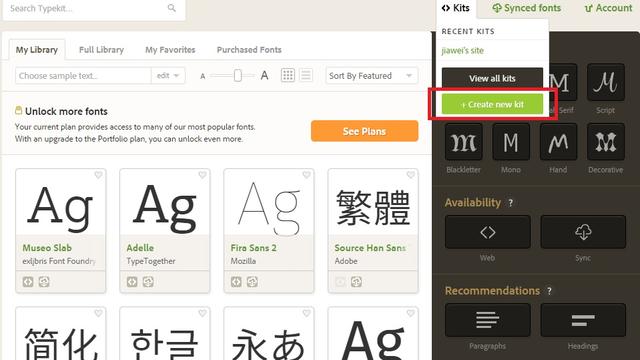This screenshot has width=640, height=360.
Task: Switch to list view icon
Action: click(x=306, y=75)
